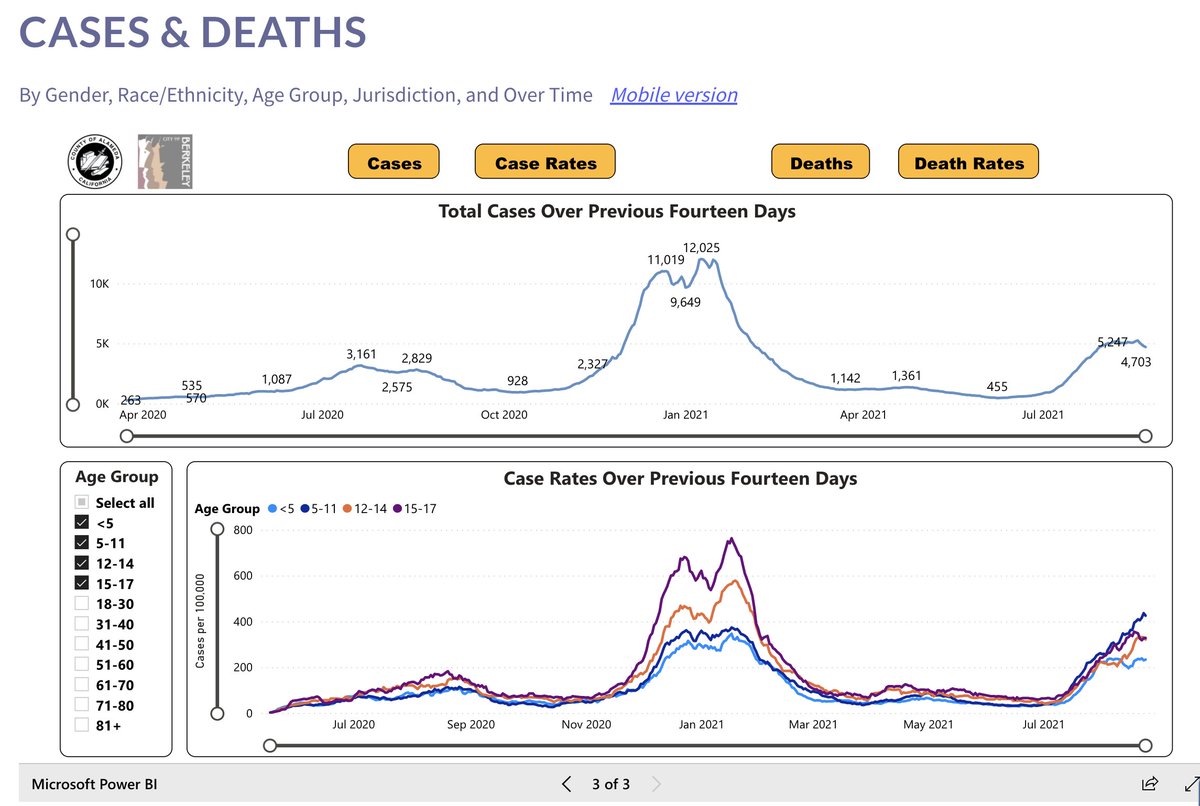This screenshot has width=1200, height=806.
Task: Check the 31-40 age group
Action: 81,624
